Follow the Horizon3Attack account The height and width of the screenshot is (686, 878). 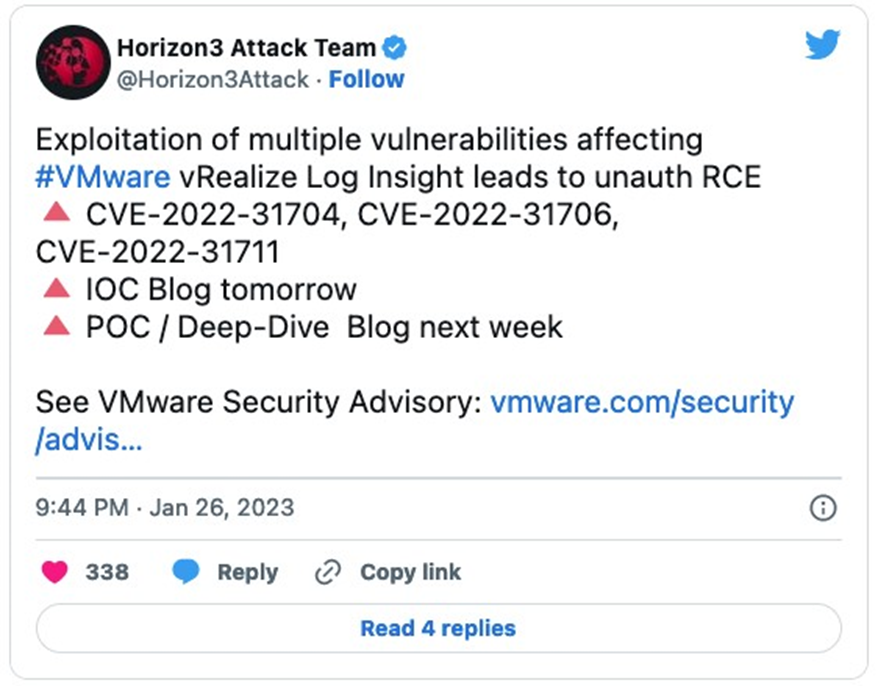click(x=366, y=80)
